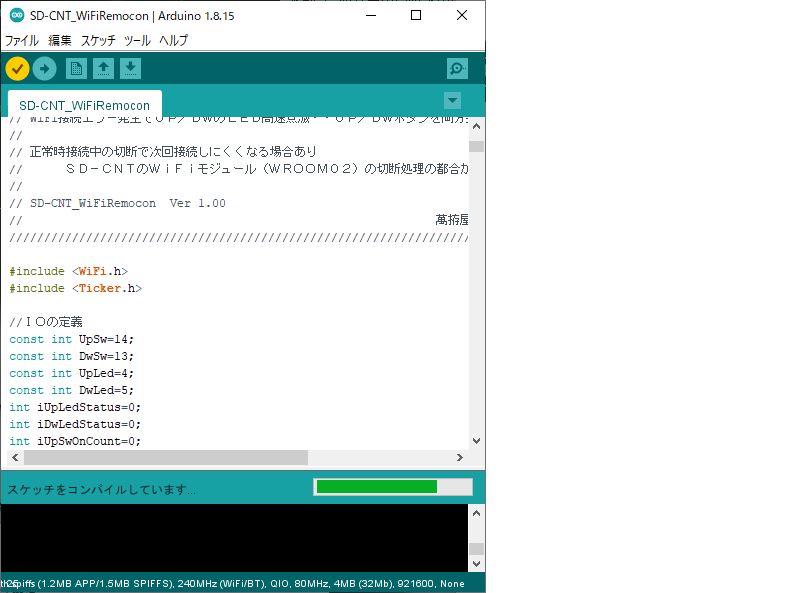The height and width of the screenshot is (593, 786).
Task: Open the スケッチ menu
Action: (x=98, y=41)
